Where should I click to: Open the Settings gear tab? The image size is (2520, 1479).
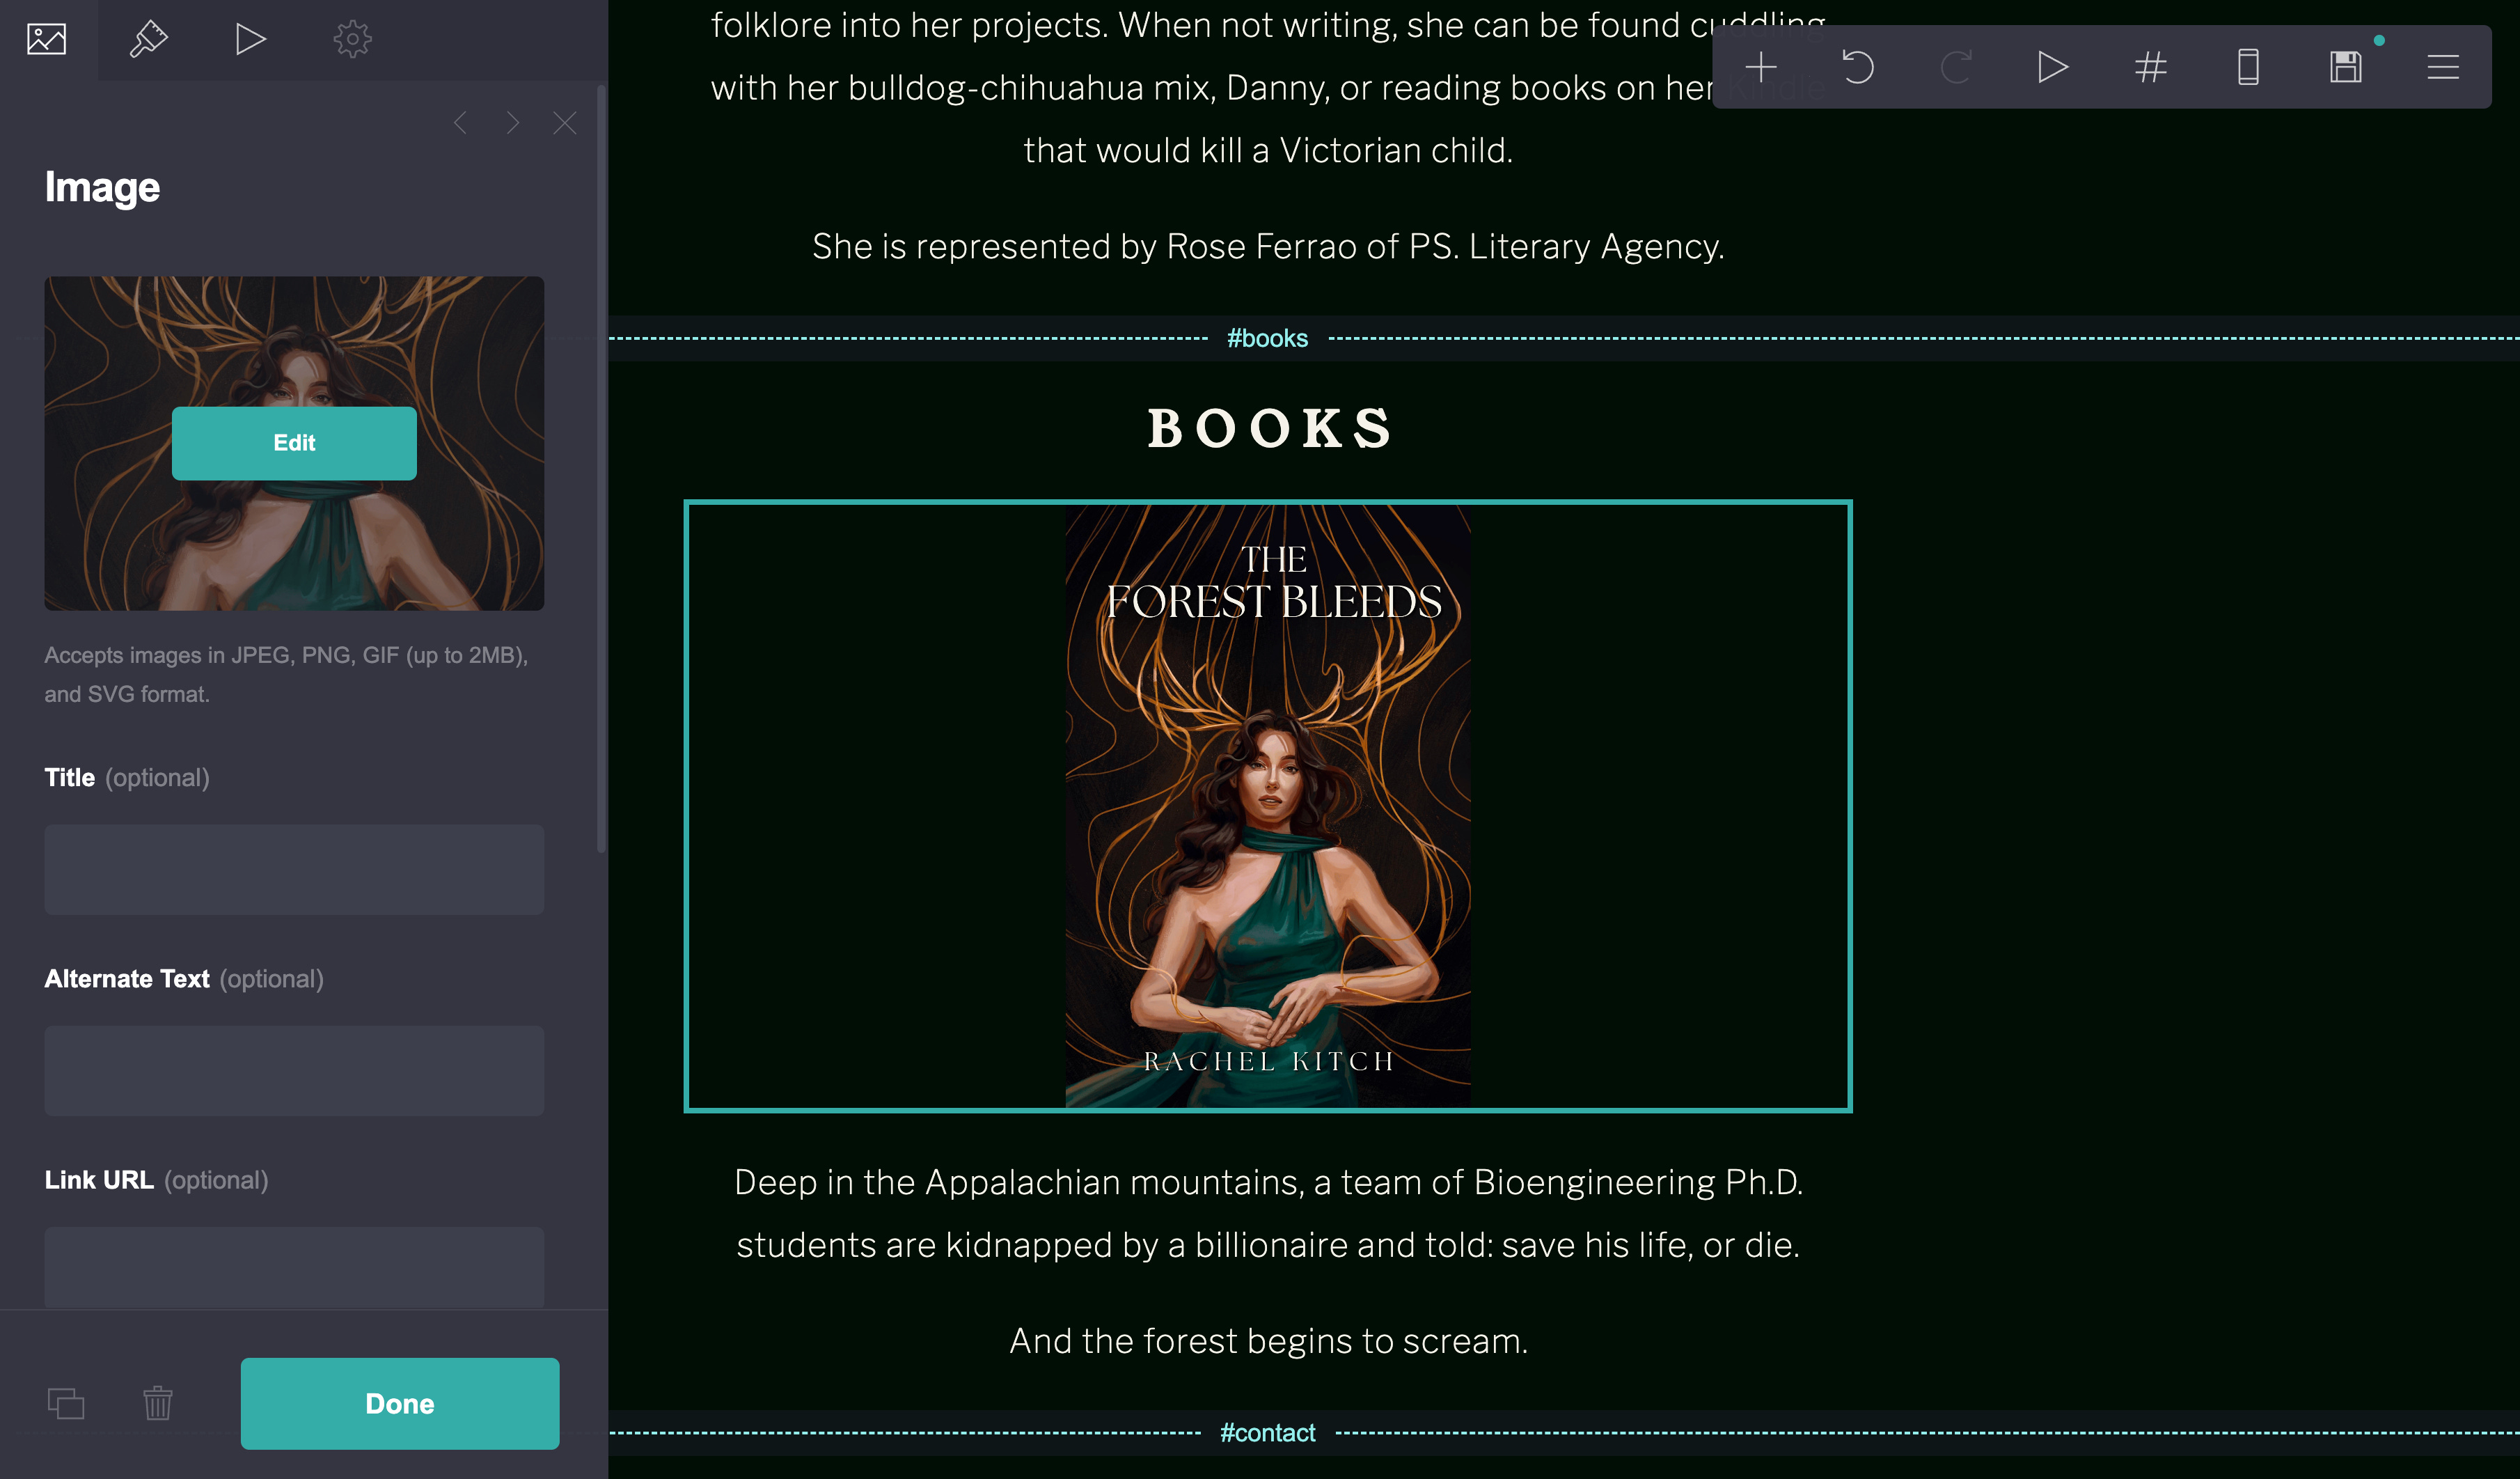coord(352,40)
